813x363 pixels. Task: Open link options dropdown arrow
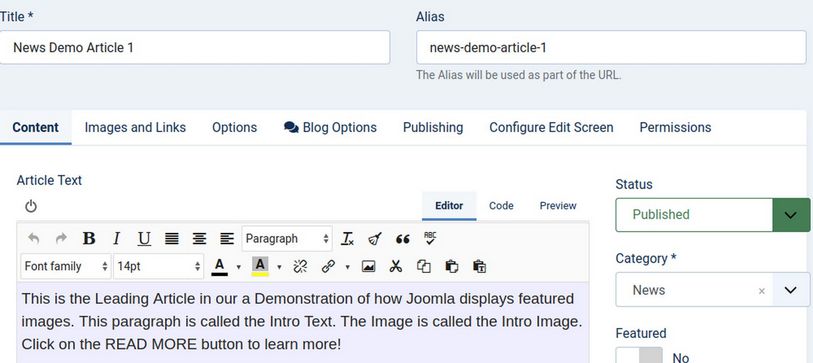coord(347,267)
